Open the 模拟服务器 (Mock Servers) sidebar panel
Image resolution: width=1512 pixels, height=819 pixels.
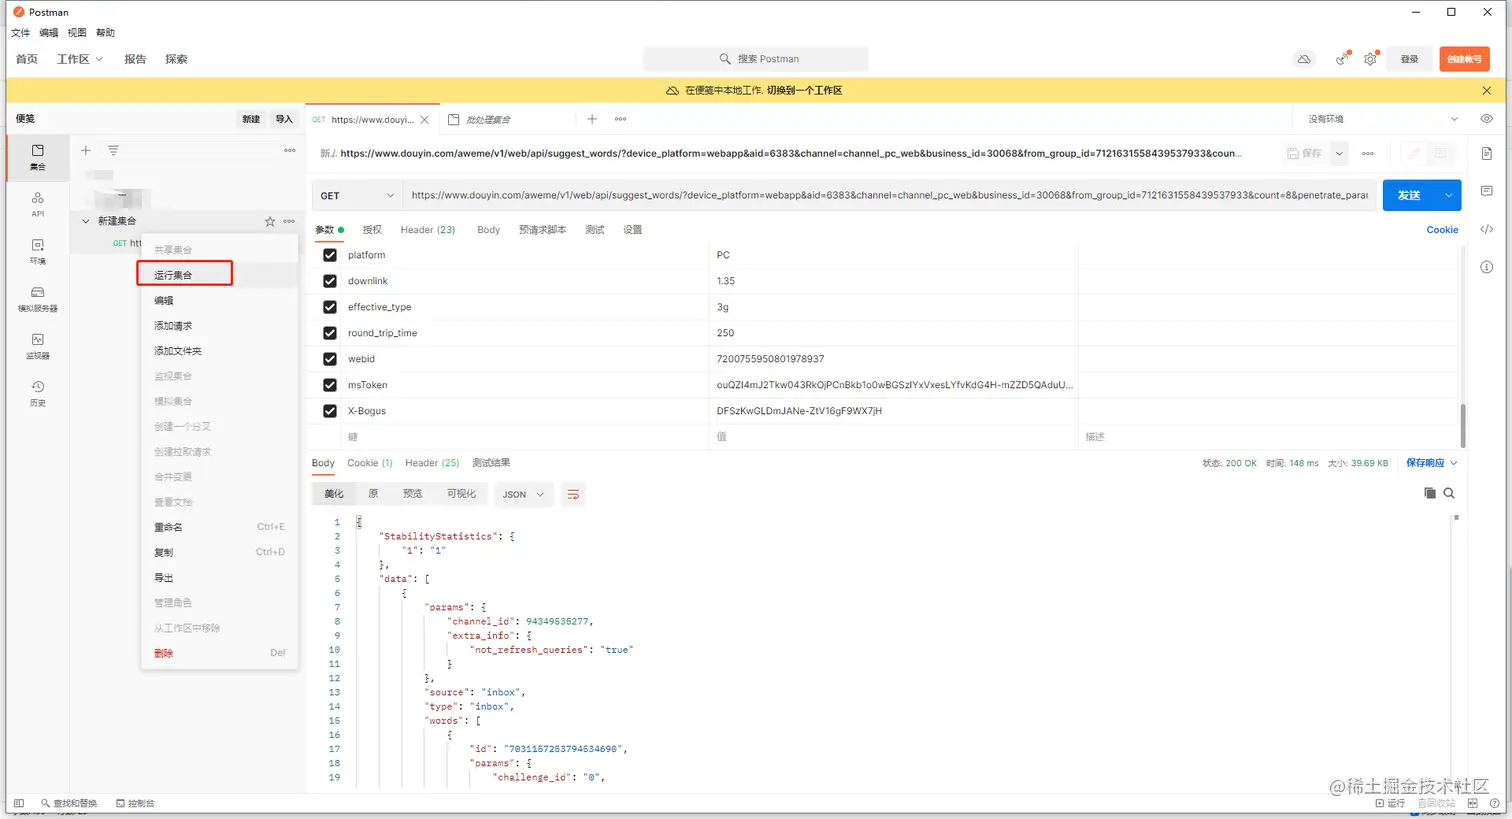click(38, 299)
